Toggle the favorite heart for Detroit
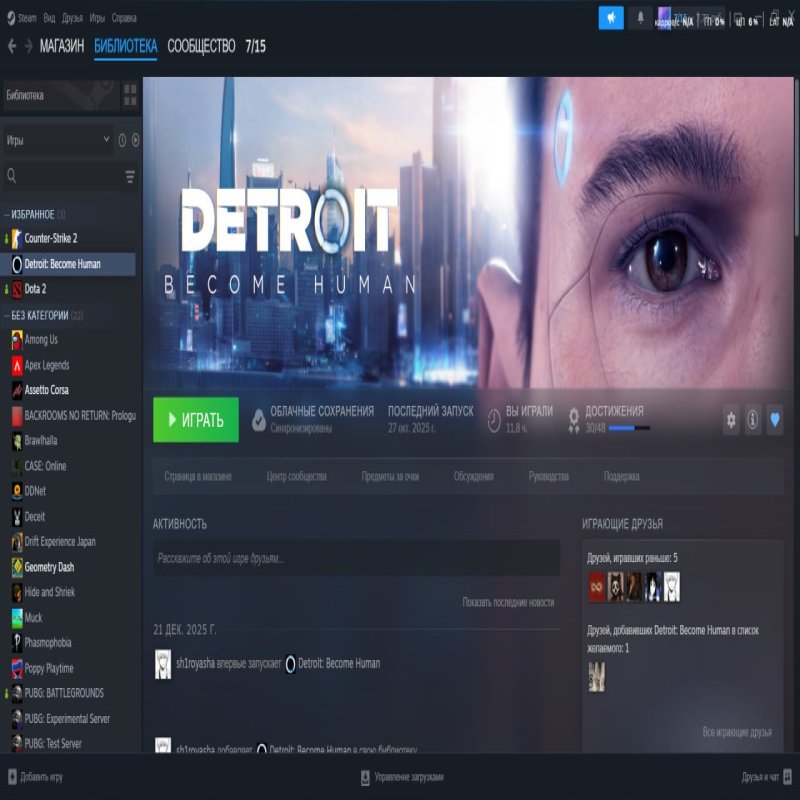The image size is (800, 800). click(x=775, y=420)
